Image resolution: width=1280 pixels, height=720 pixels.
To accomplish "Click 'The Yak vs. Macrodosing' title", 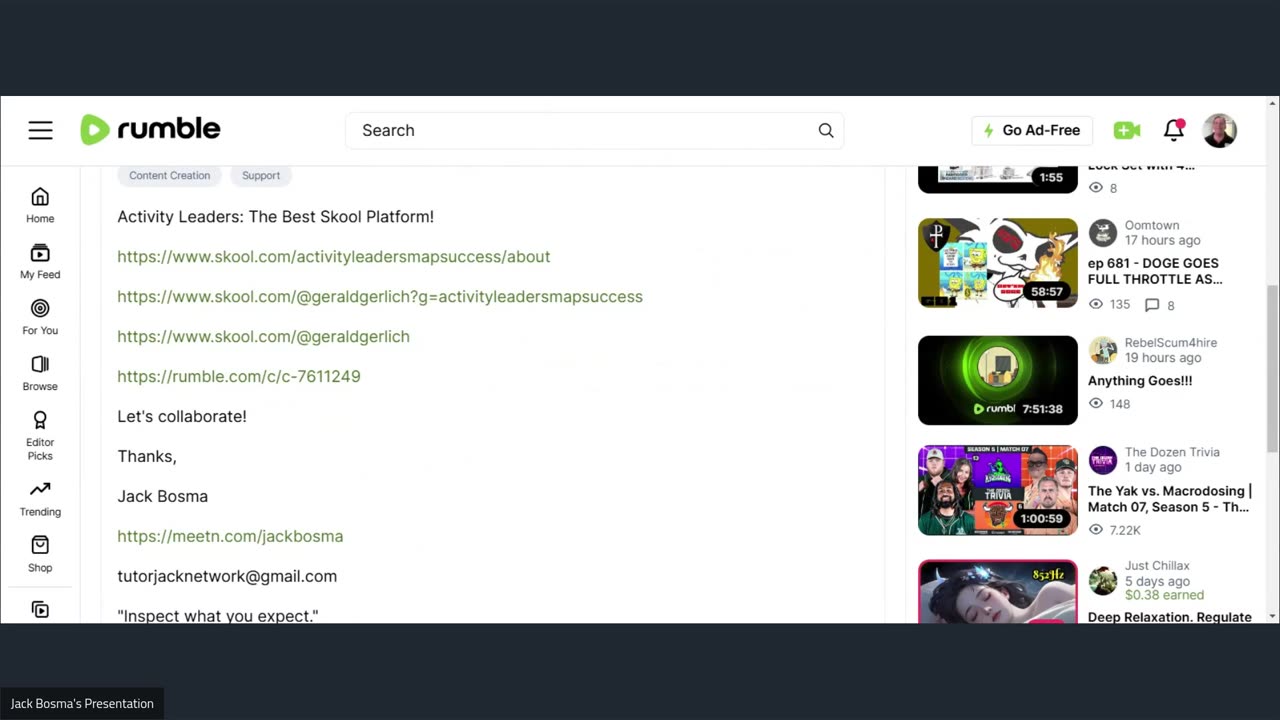I will click(x=1169, y=499).
